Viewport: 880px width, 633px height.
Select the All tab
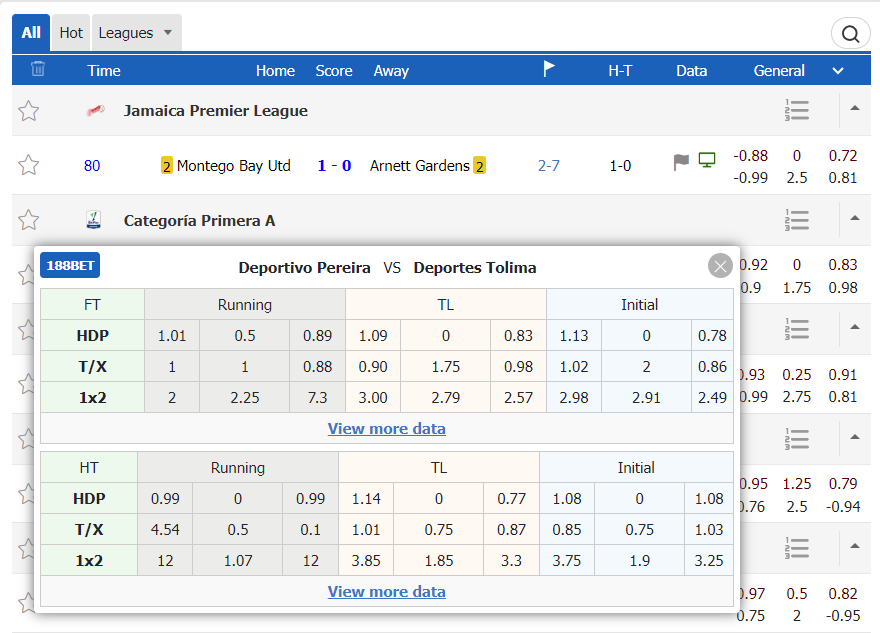pyautogui.click(x=31, y=33)
